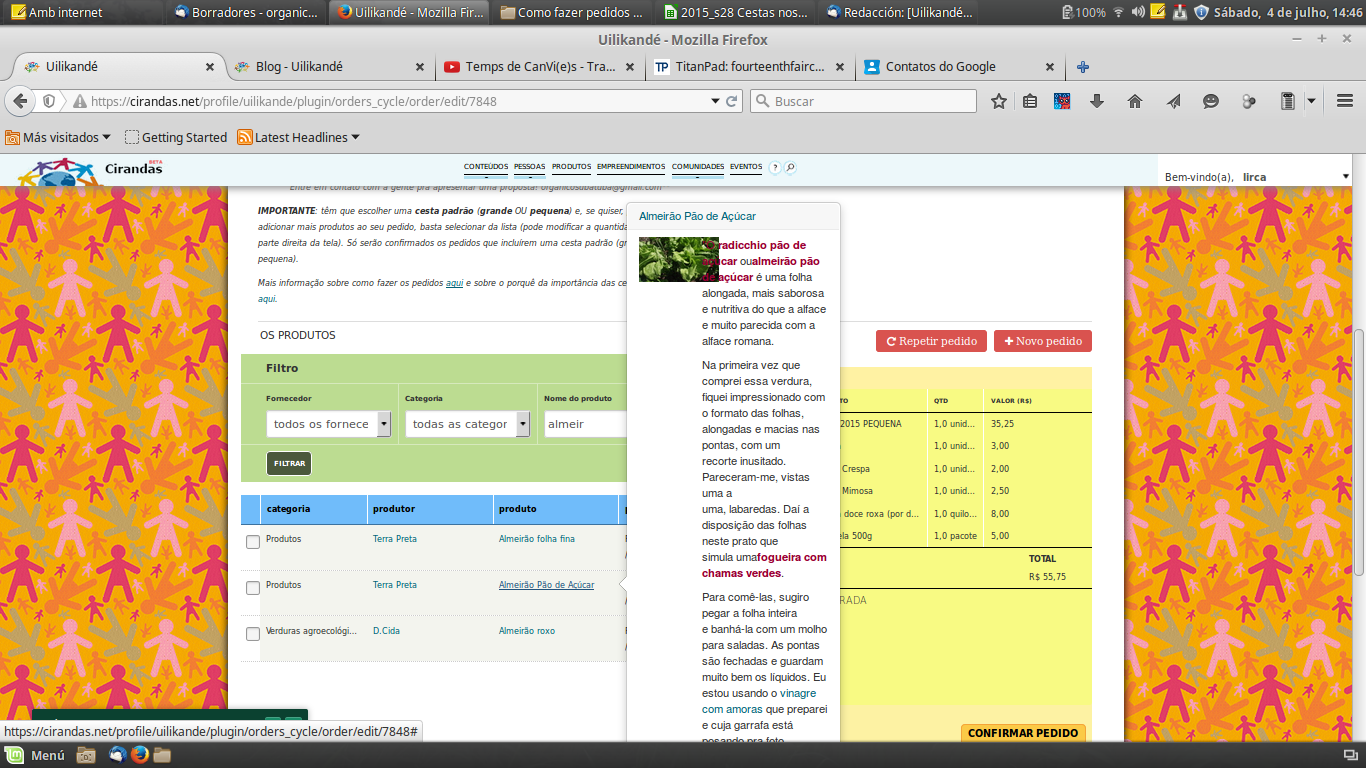Click the paper plane share icon

tap(1174, 101)
